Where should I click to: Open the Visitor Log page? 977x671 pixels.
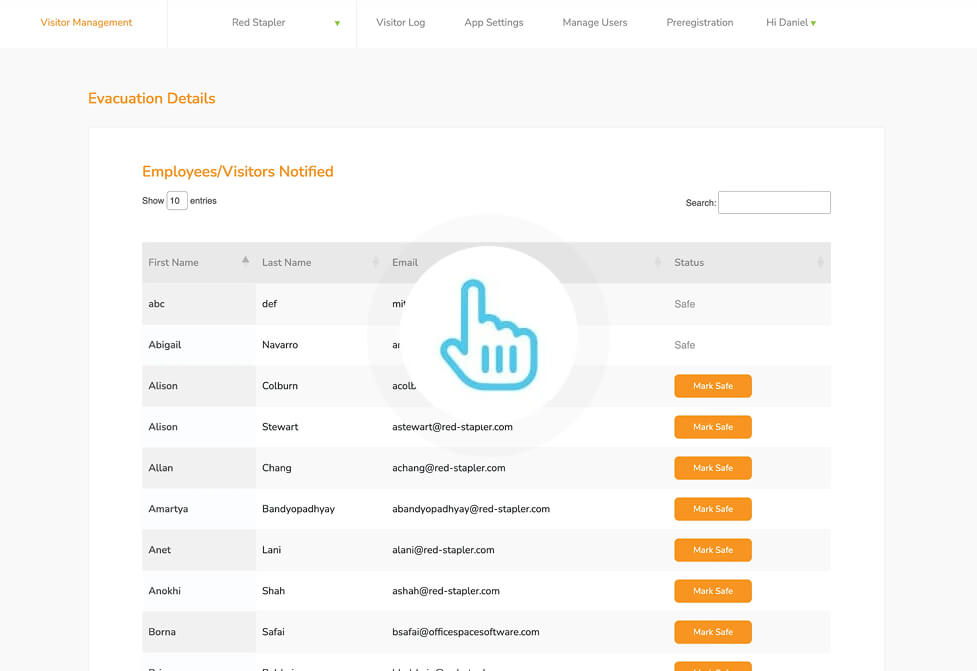[x=400, y=23]
